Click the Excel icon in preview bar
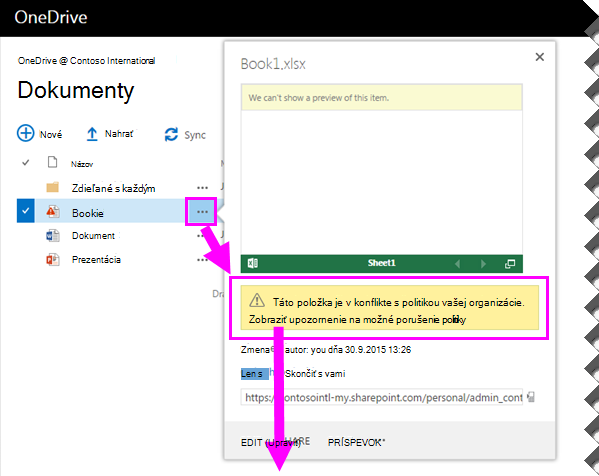This screenshot has width=599, height=476. click(x=253, y=263)
